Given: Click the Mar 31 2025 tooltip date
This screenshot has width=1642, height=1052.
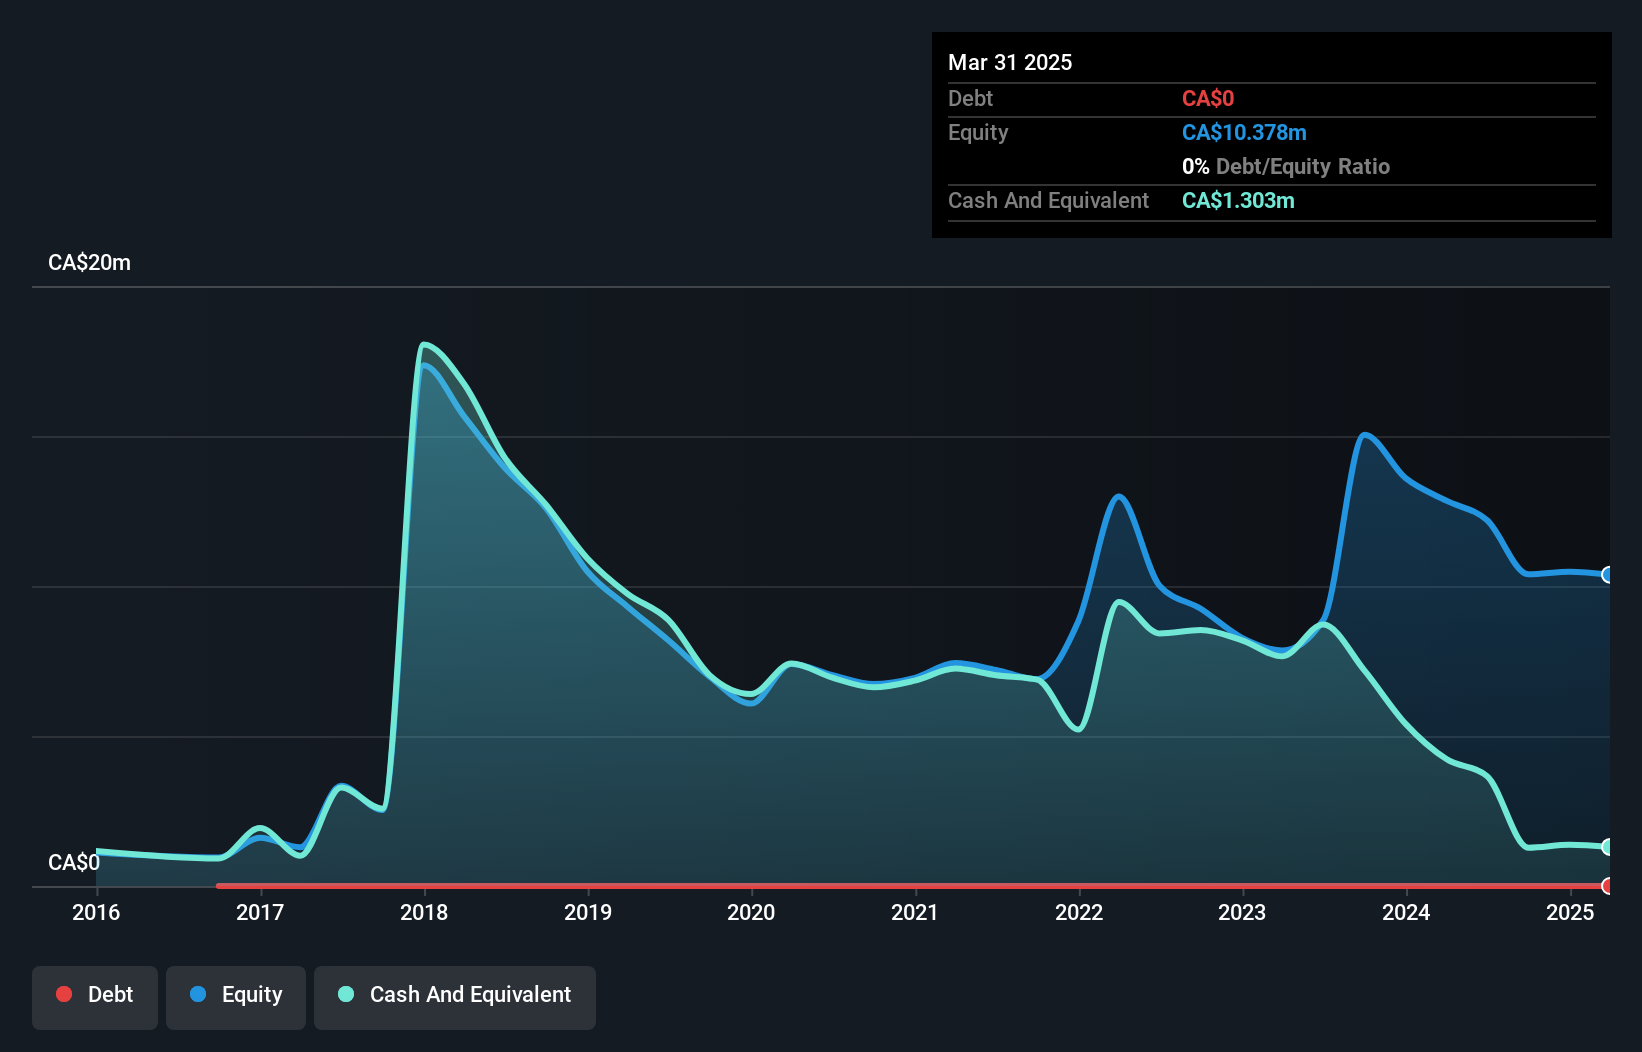Looking at the screenshot, I should tap(1010, 62).
